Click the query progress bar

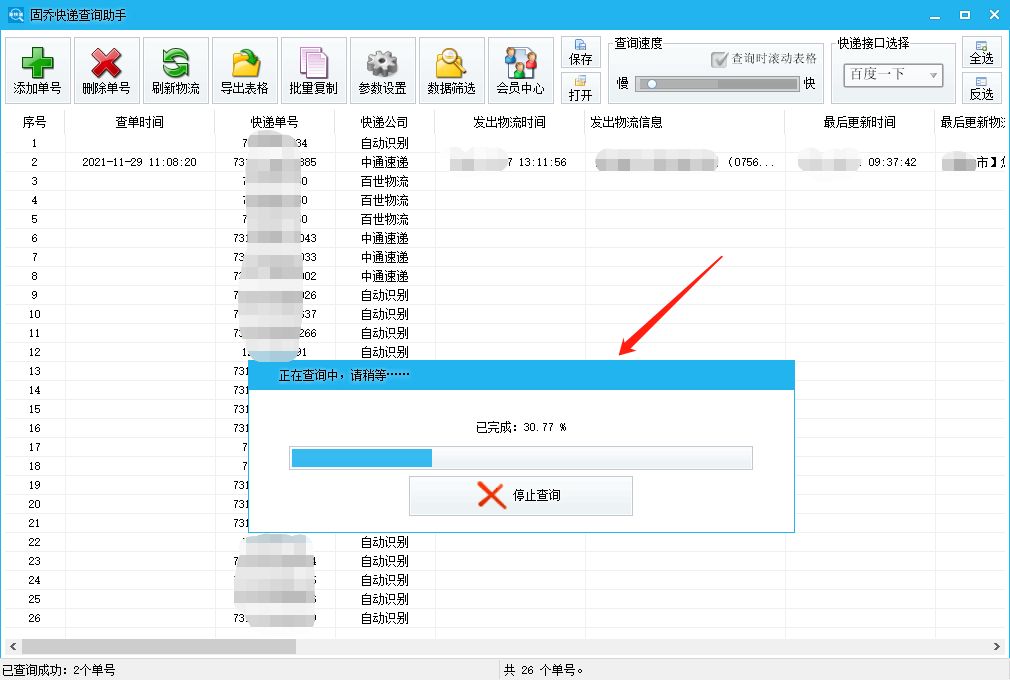(520, 458)
